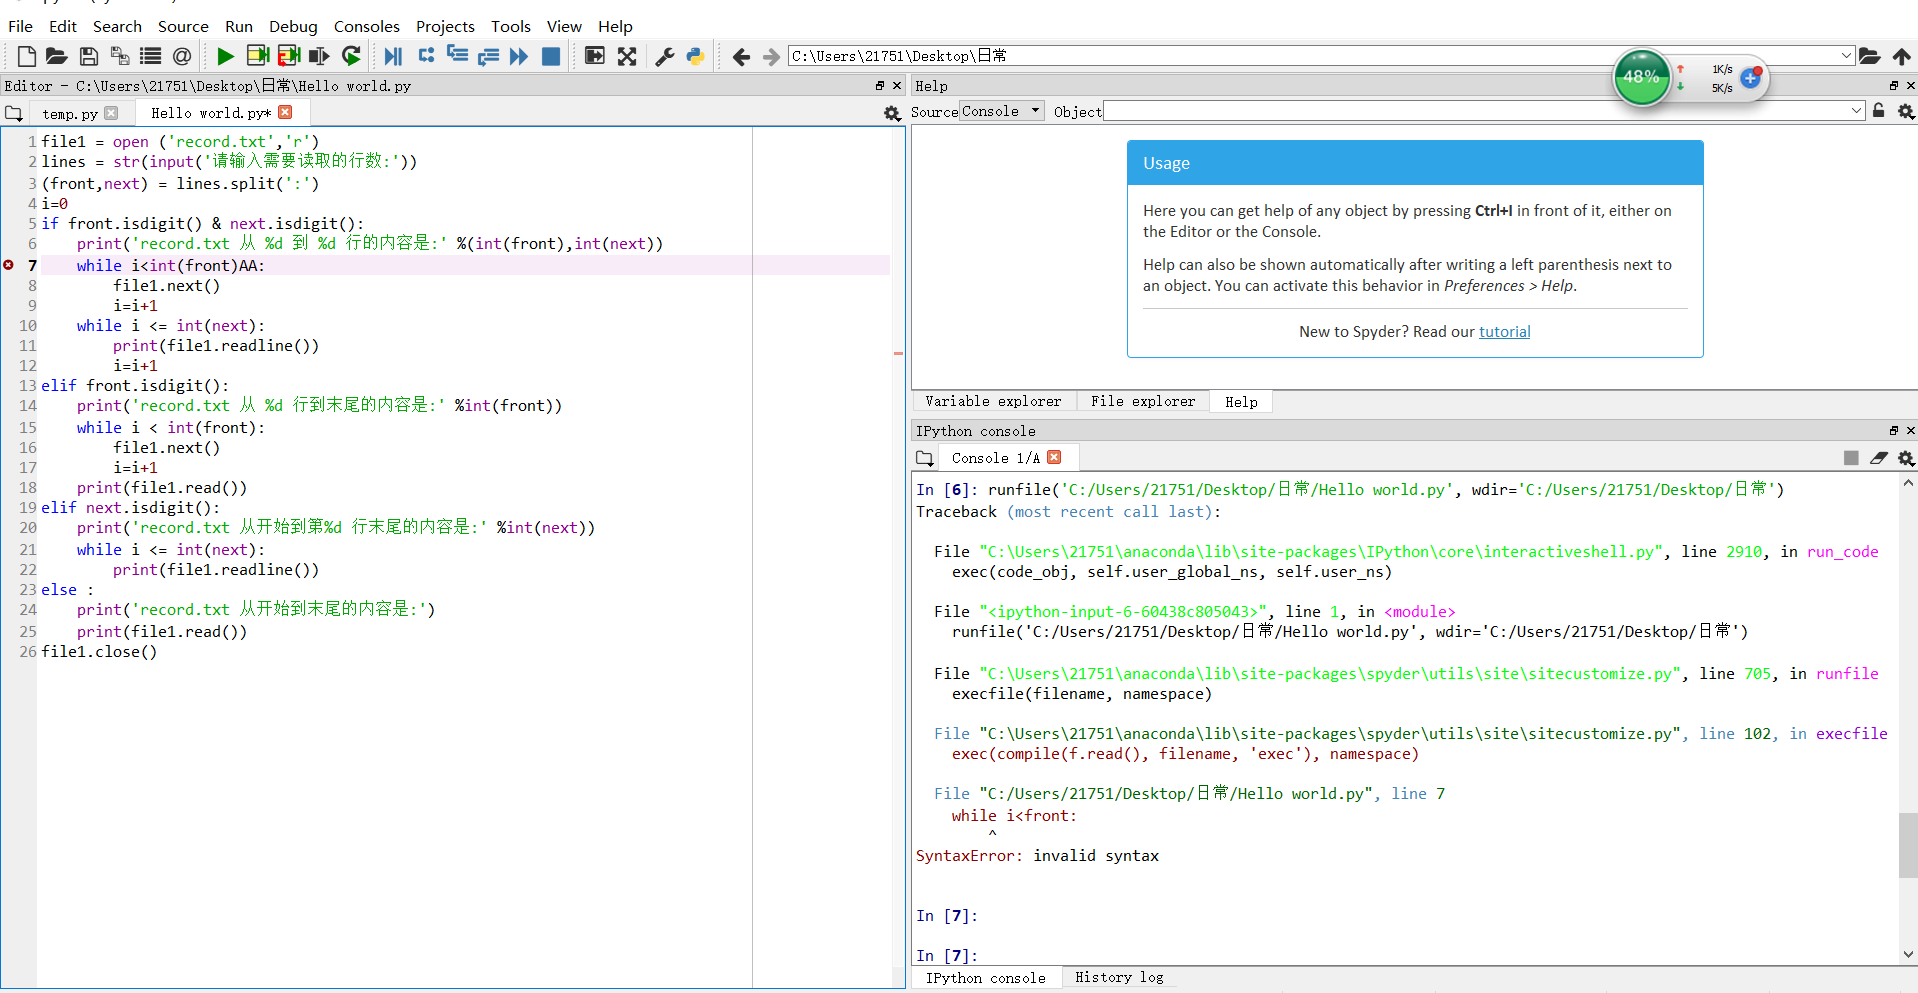This screenshot has width=1918, height=993.
Task: Toggle the Help pane lock icon
Action: pyautogui.click(x=1879, y=111)
